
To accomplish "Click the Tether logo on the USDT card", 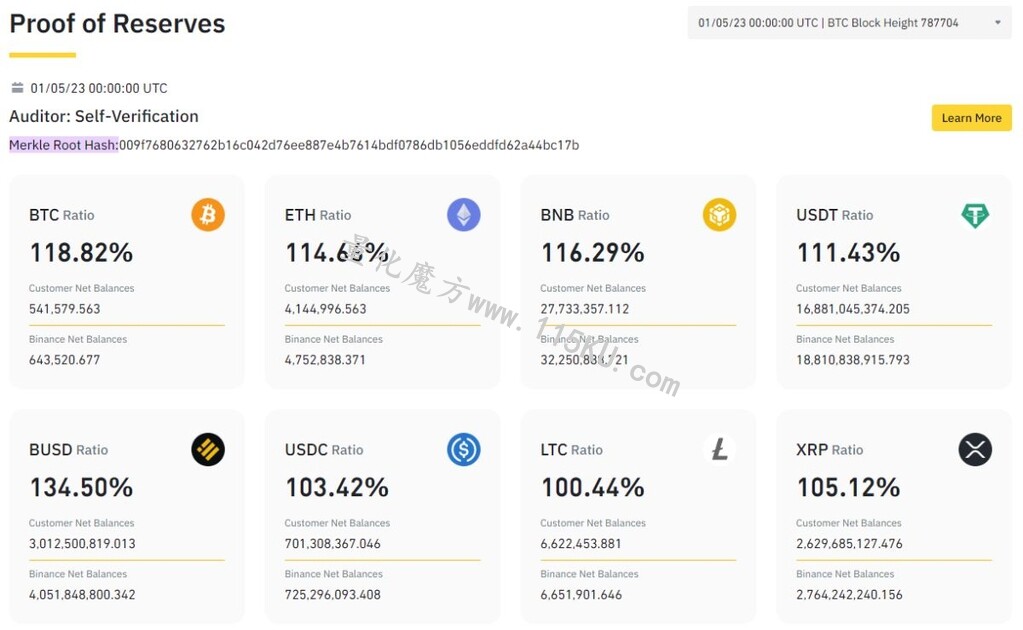I will [x=975, y=215].
